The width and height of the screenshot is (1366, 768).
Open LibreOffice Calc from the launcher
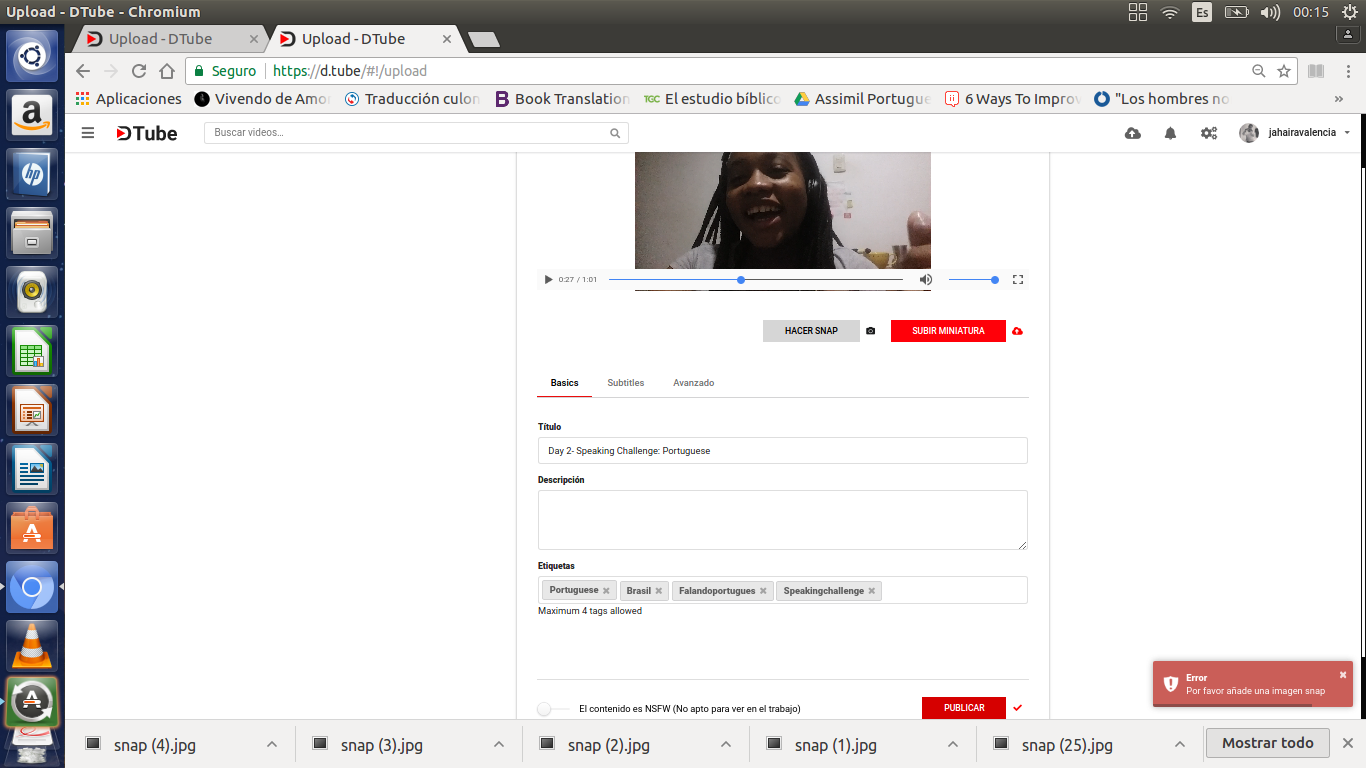click(32, 351)
